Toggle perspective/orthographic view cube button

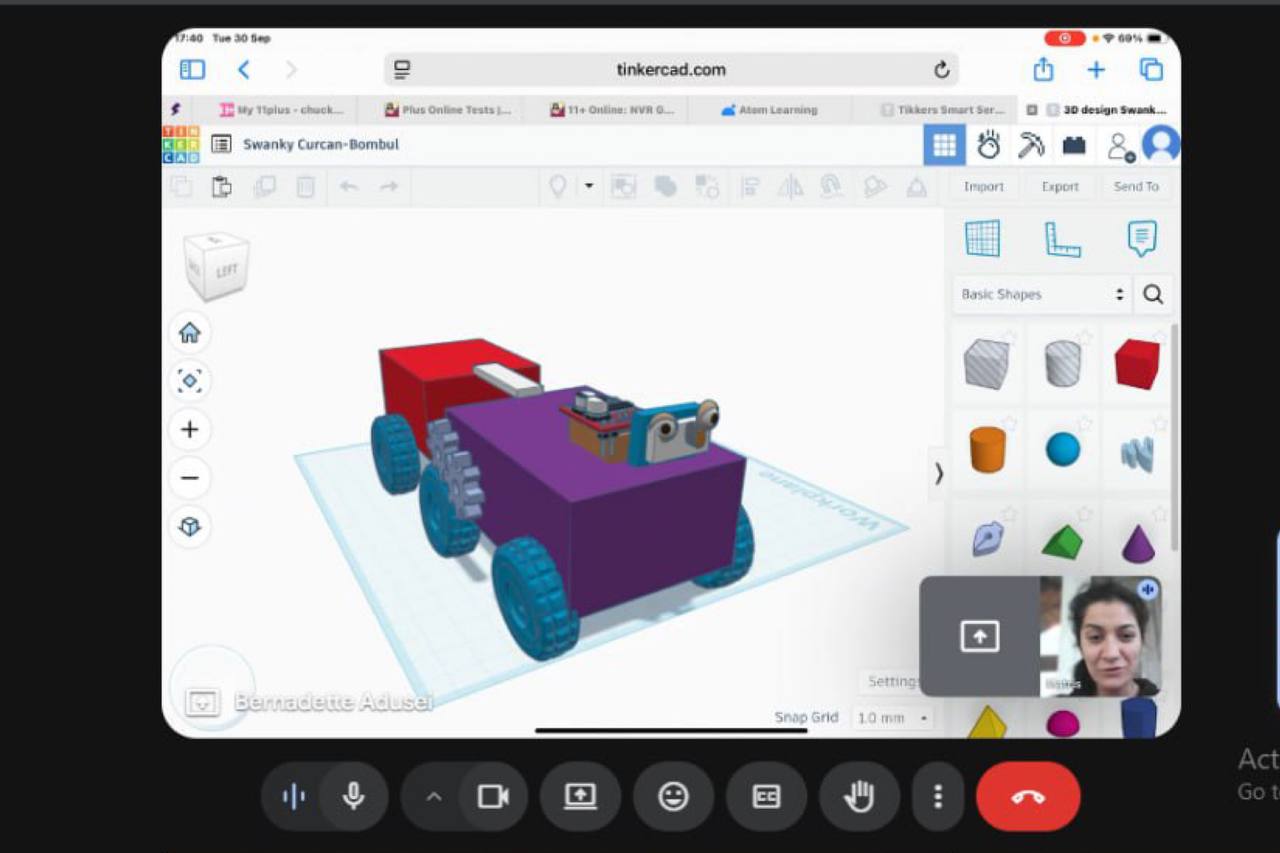pos(190,526)
